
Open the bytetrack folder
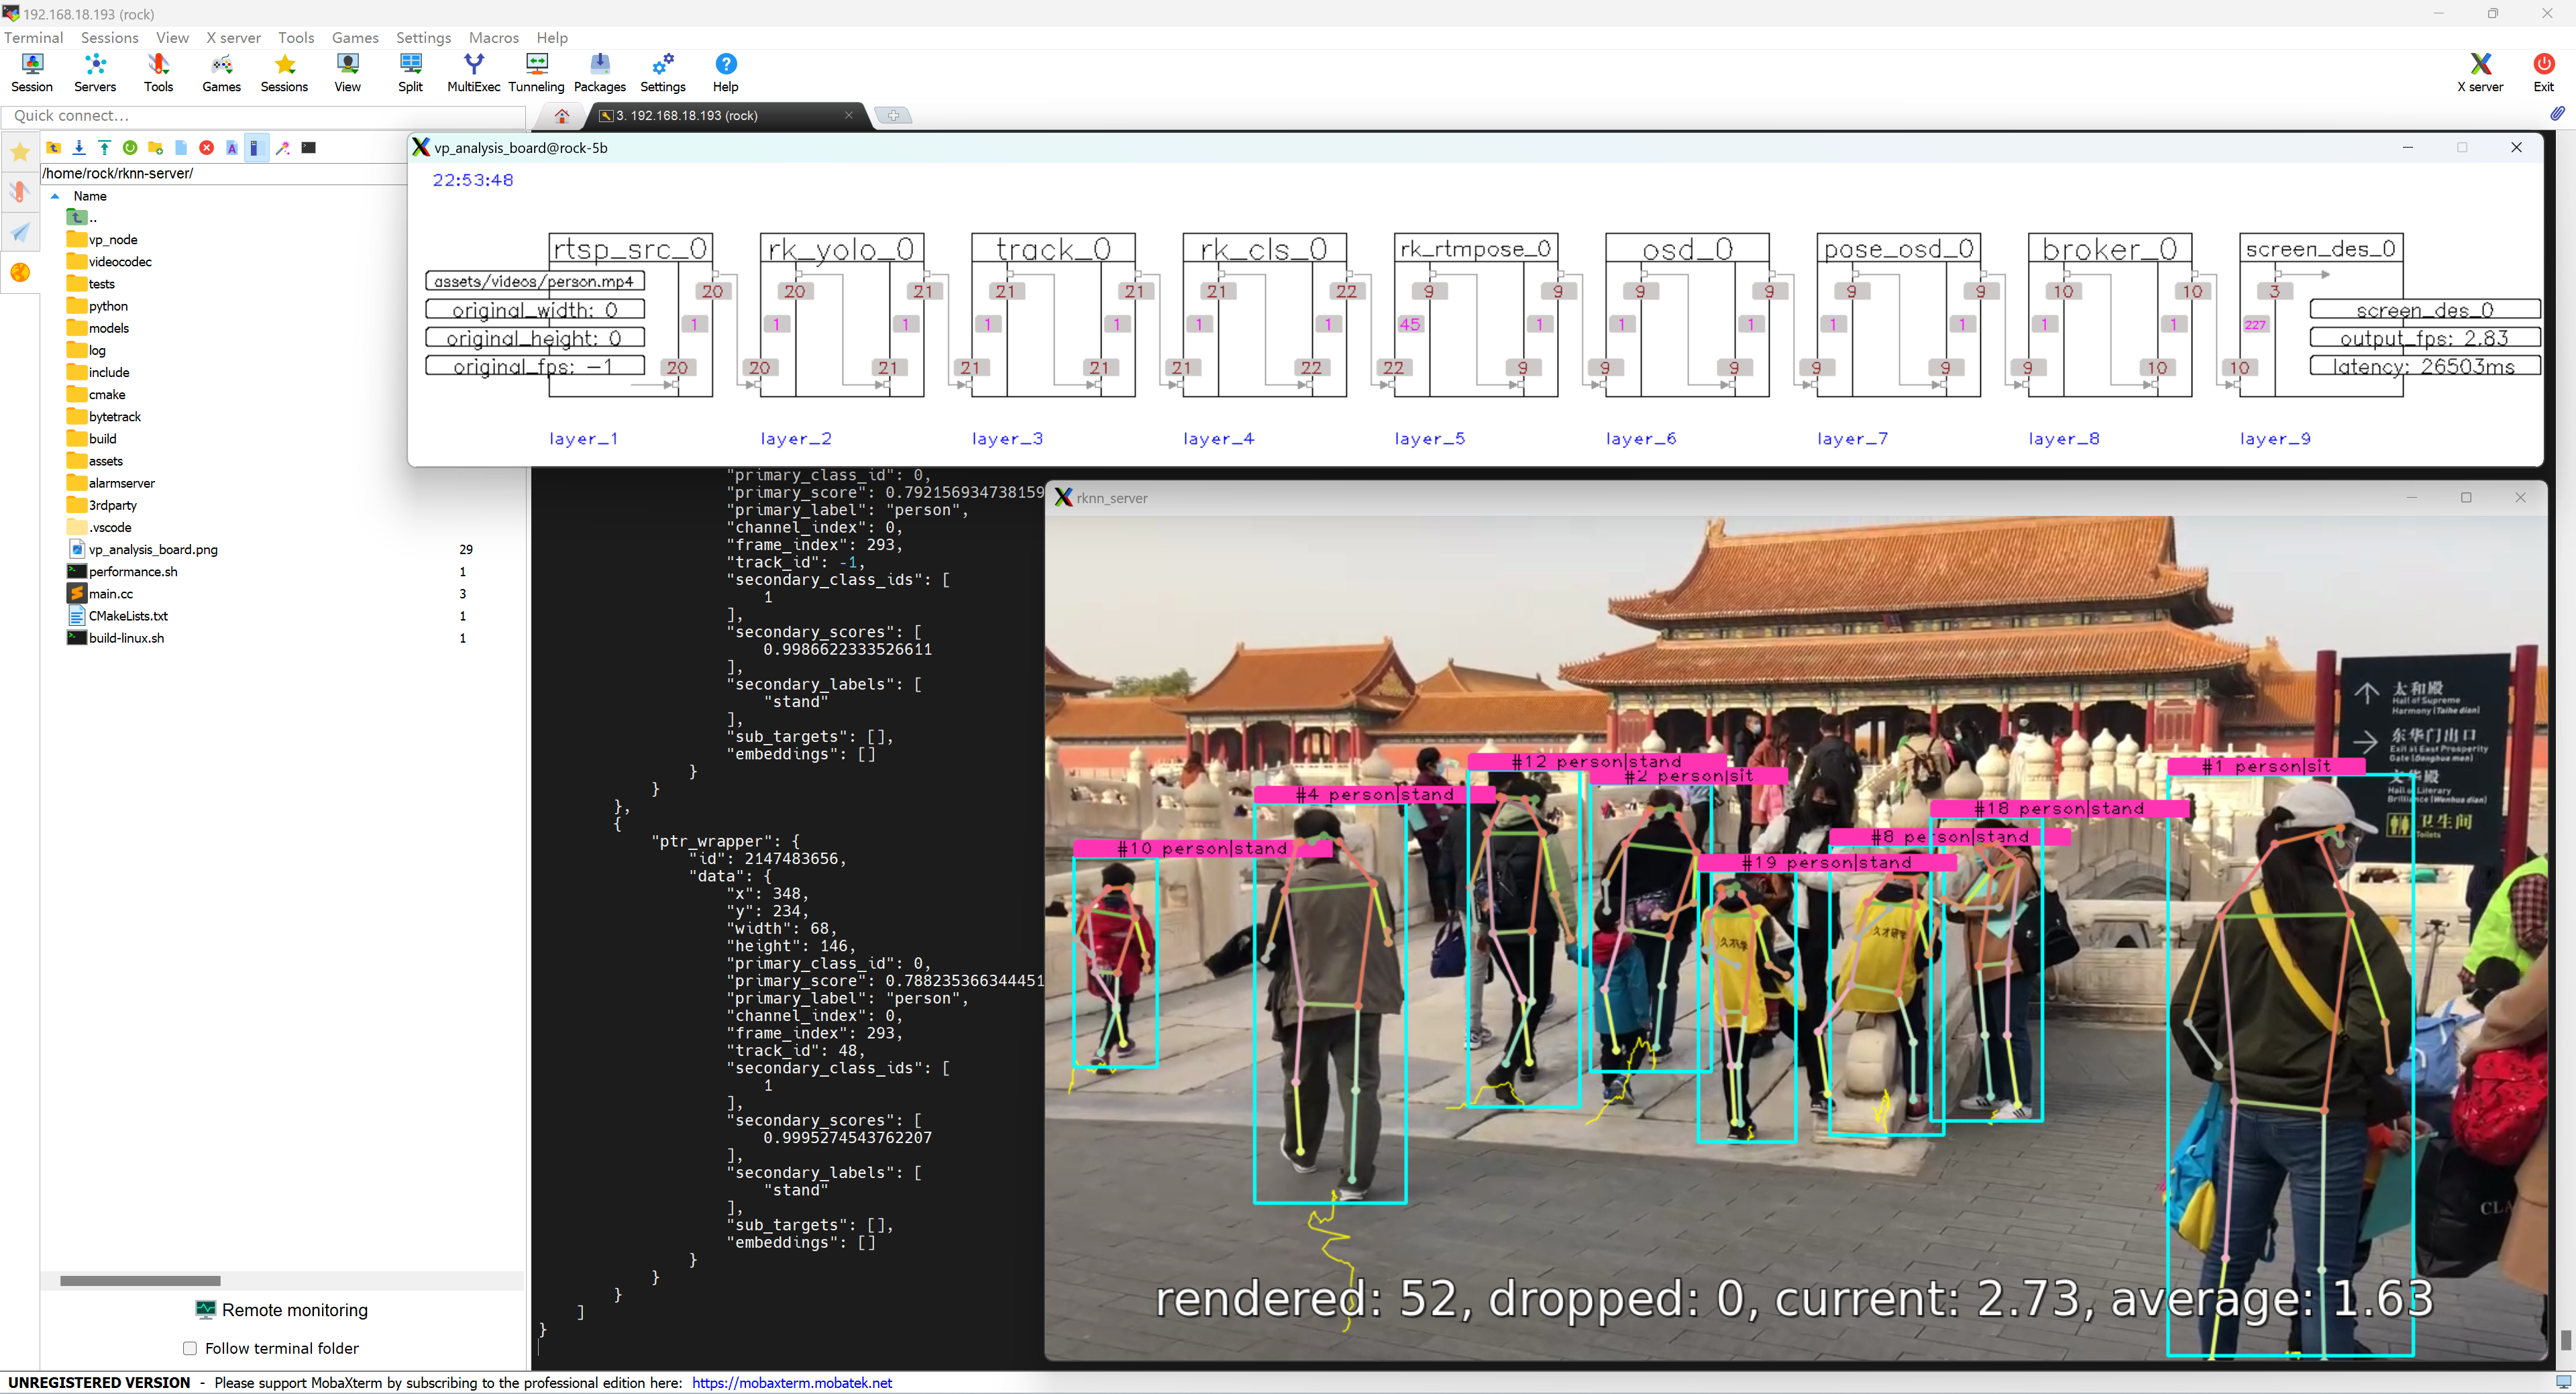(x=114, y=417)
